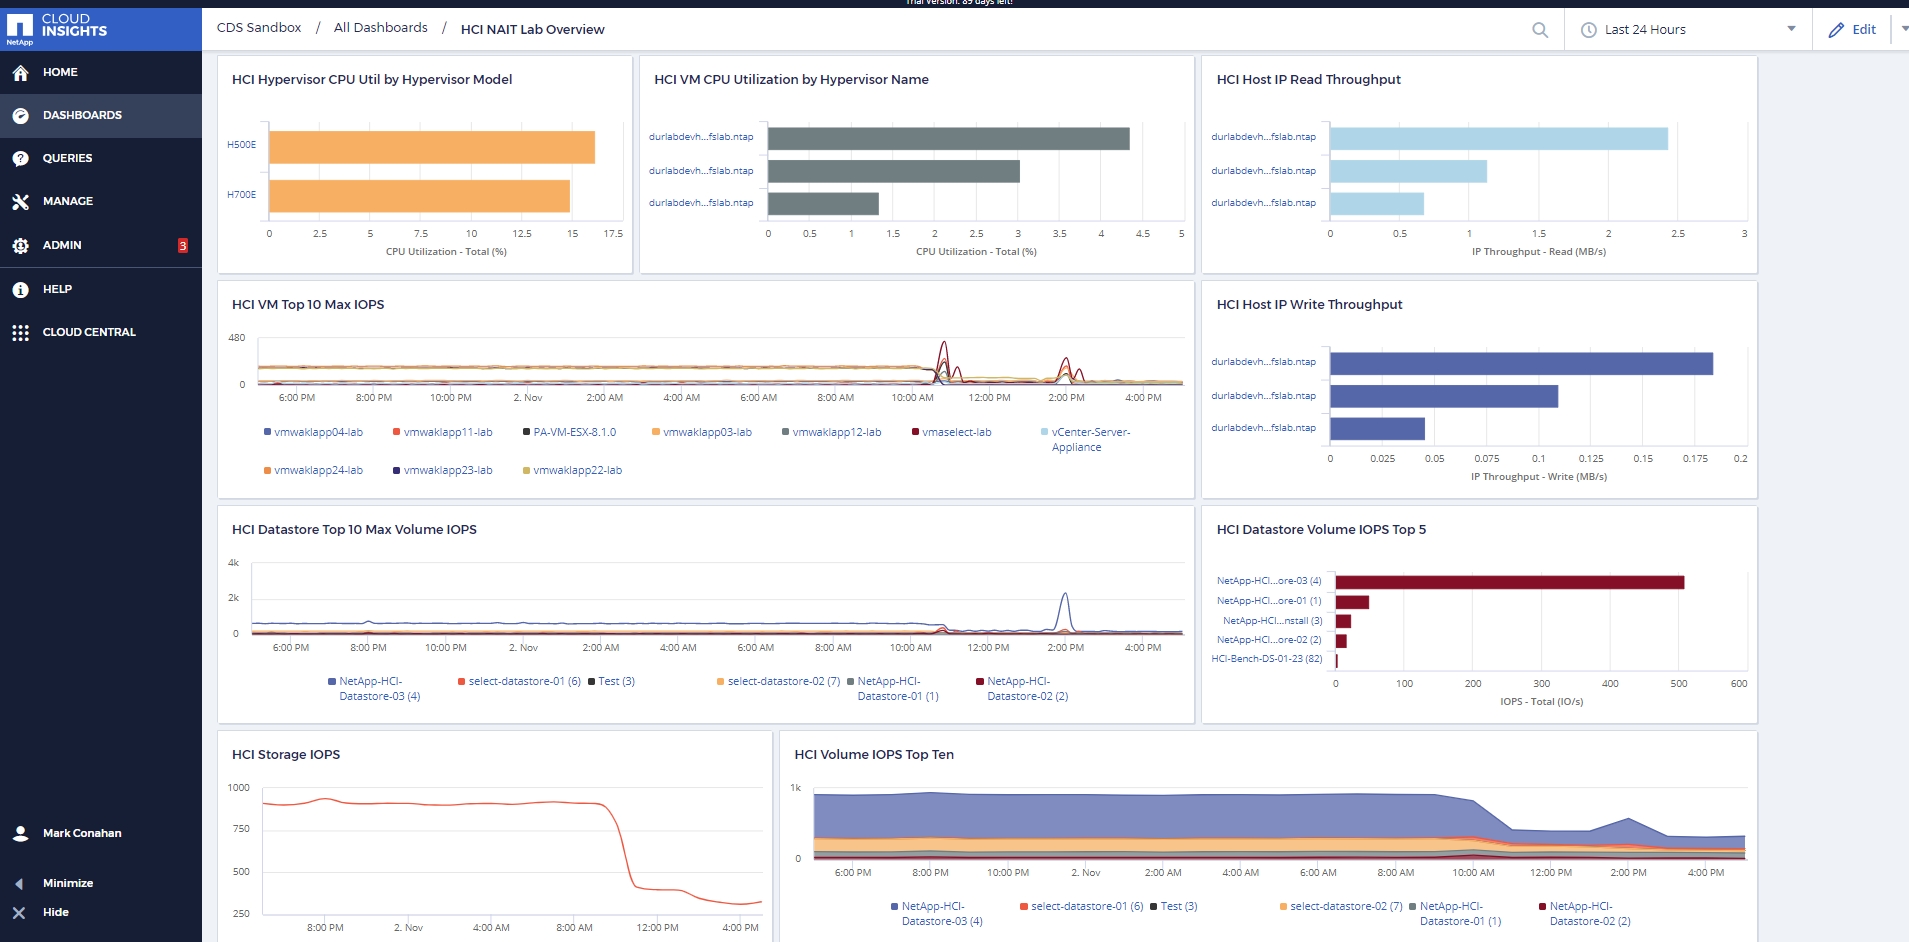Click the vmwaklapp23-lab legend color marker
The width and height of the screenshot is (1909, 942).
397,471
